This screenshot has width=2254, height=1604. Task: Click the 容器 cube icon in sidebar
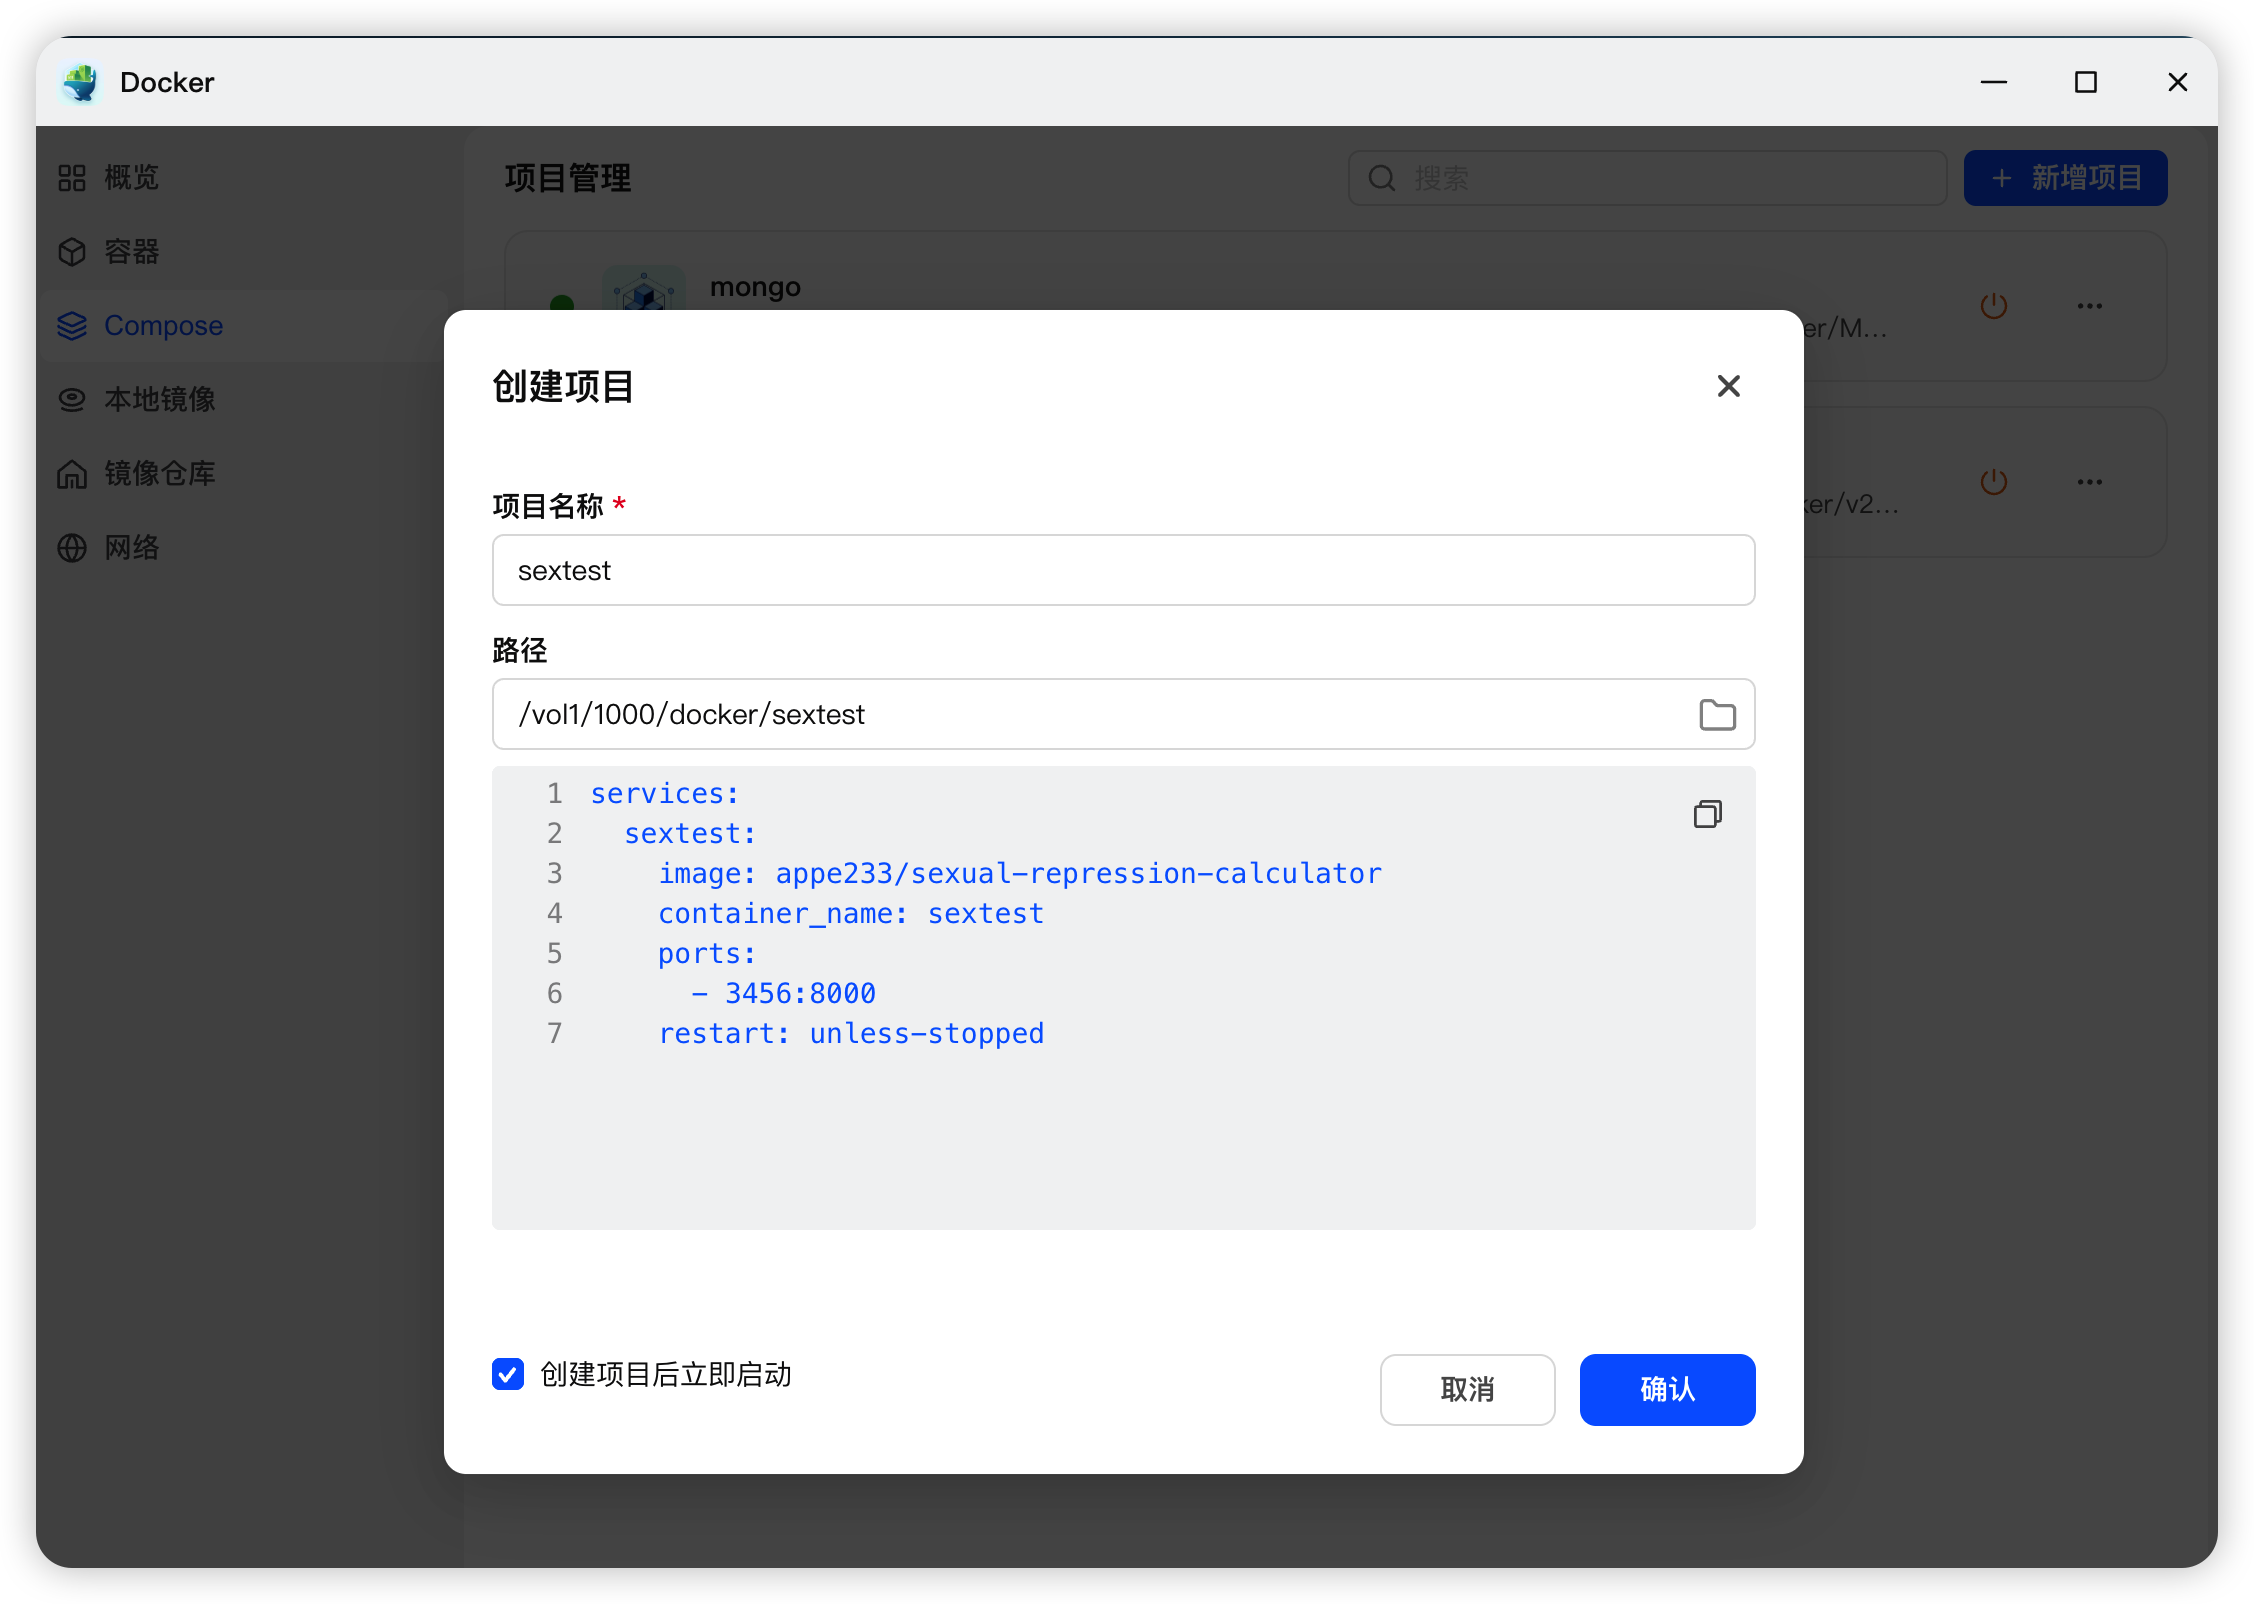click(x=72, y=252)
